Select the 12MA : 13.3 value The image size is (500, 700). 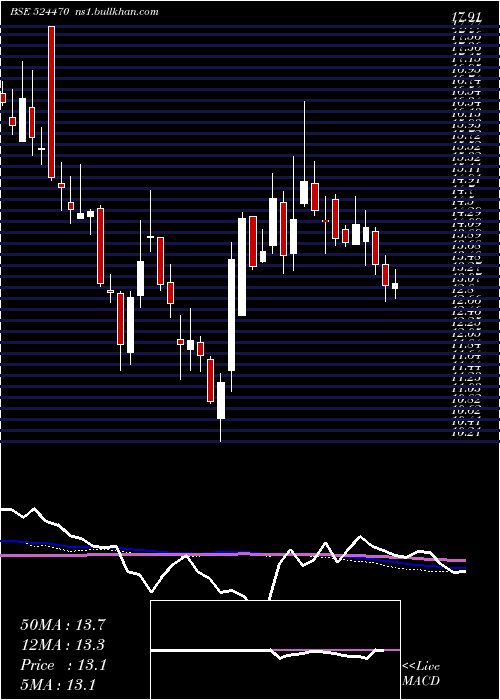(x=63, y=645)
